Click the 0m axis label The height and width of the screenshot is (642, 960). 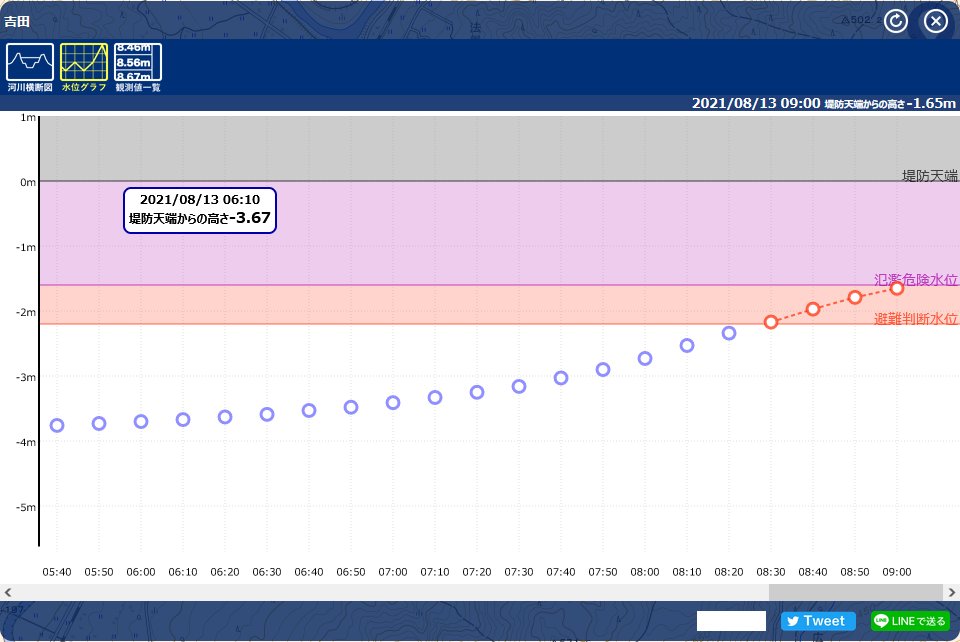point(28,182)
